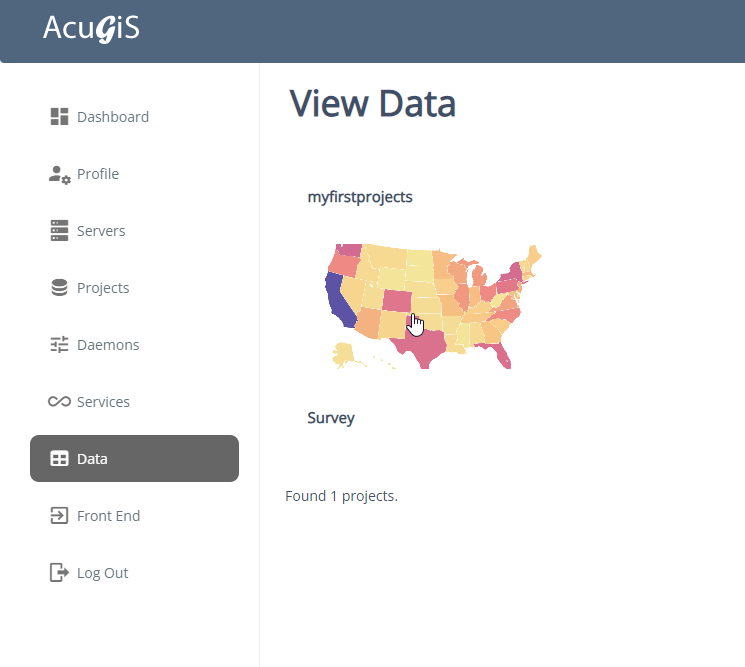
Task: Open the Daemons menu label
Action: coord(108,345)
